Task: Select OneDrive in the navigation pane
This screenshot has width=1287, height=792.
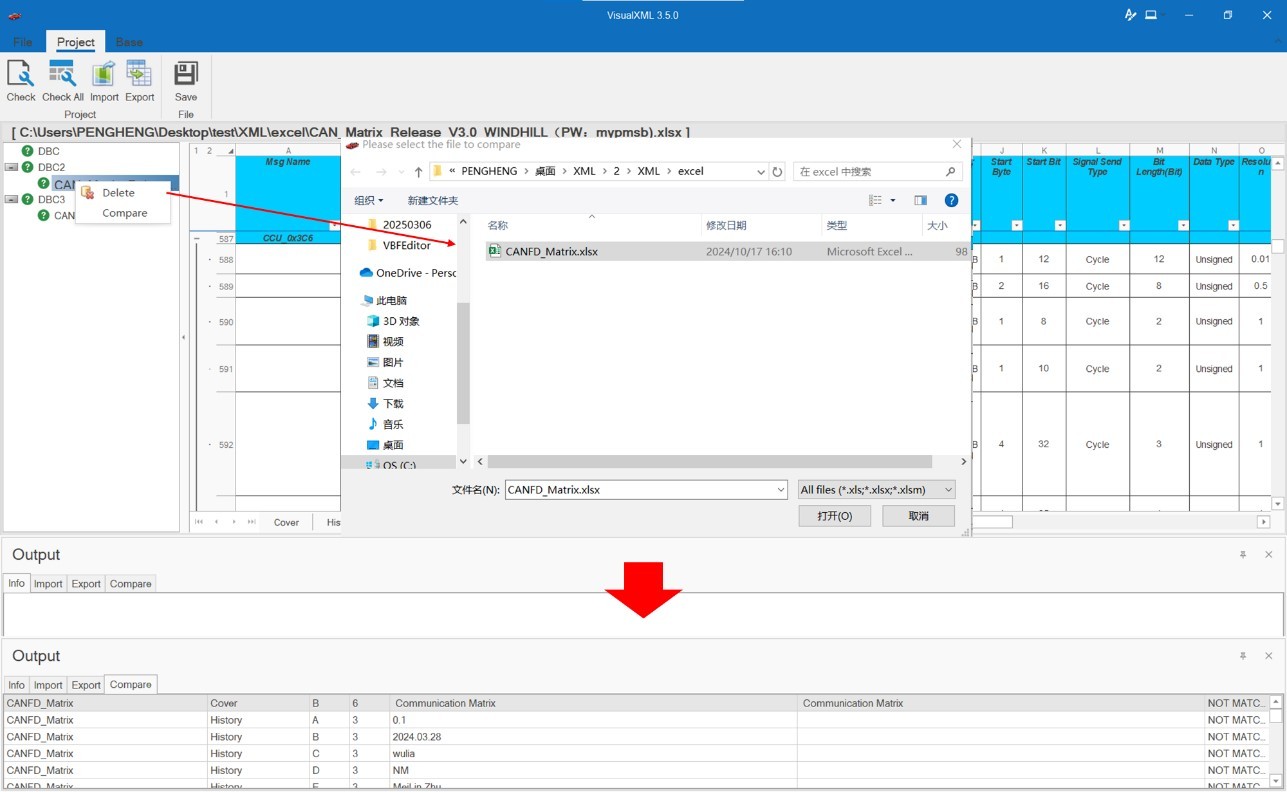Action: point(408,273)
